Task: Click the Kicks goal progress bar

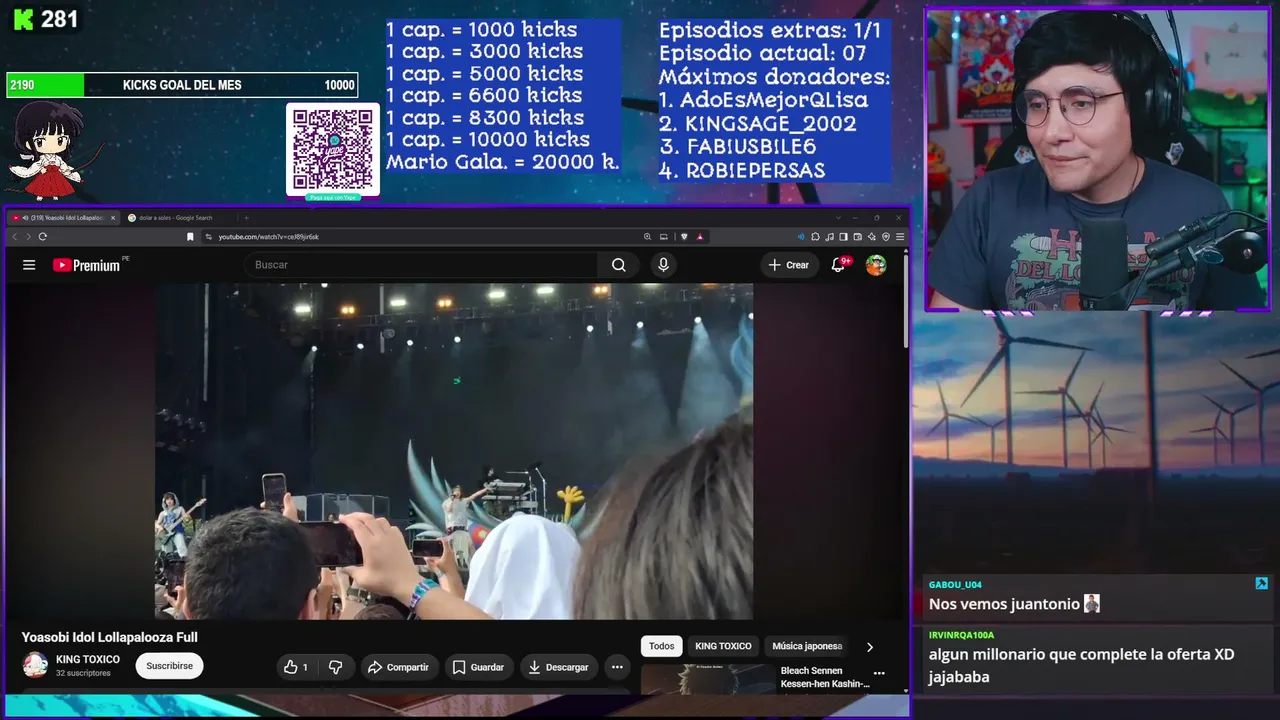Action: [x=182, y=85]
